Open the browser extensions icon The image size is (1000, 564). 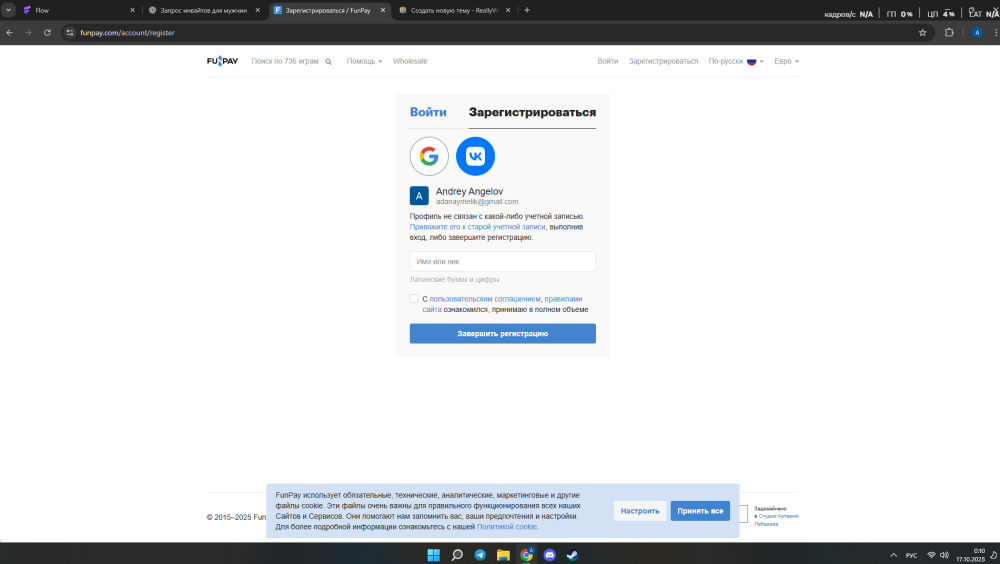pos(949,33)
